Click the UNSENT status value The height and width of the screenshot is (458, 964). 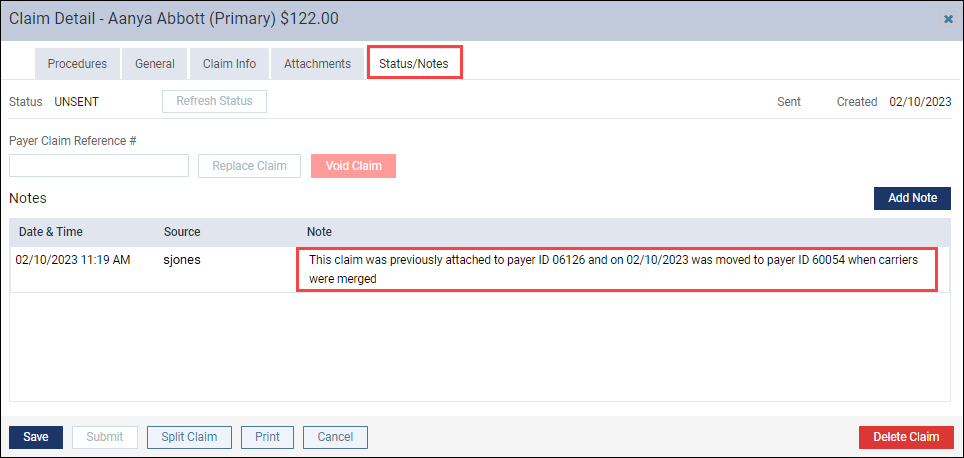coord(77,102)
